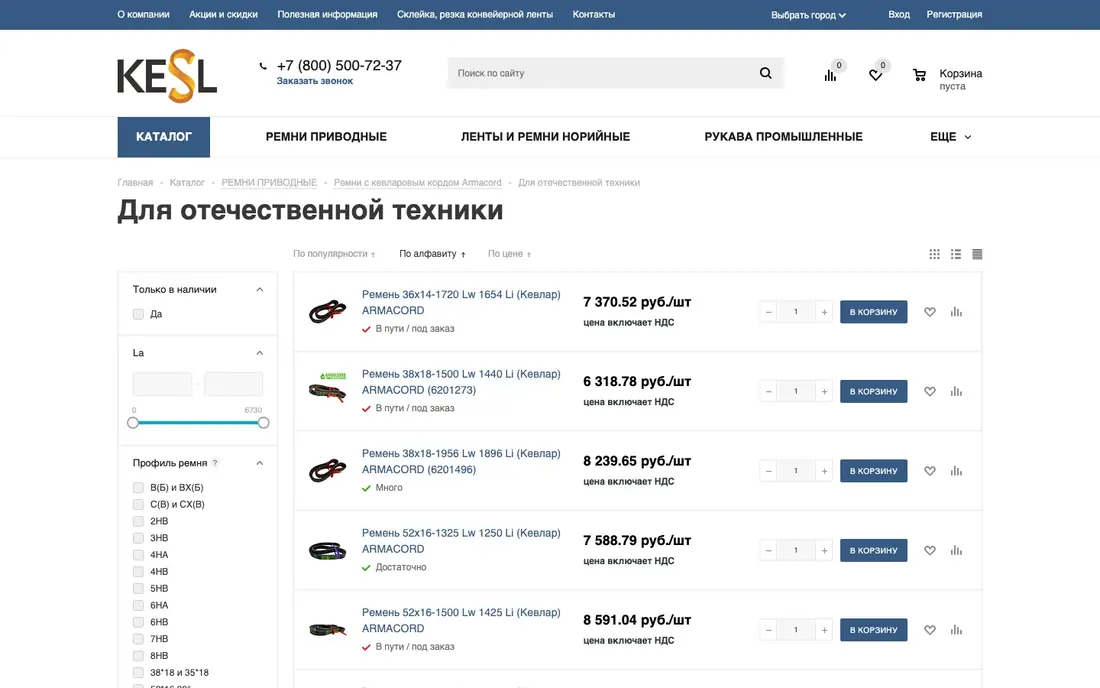Open thumbnail of Ремень 52x16-1325

click(328, 551)
